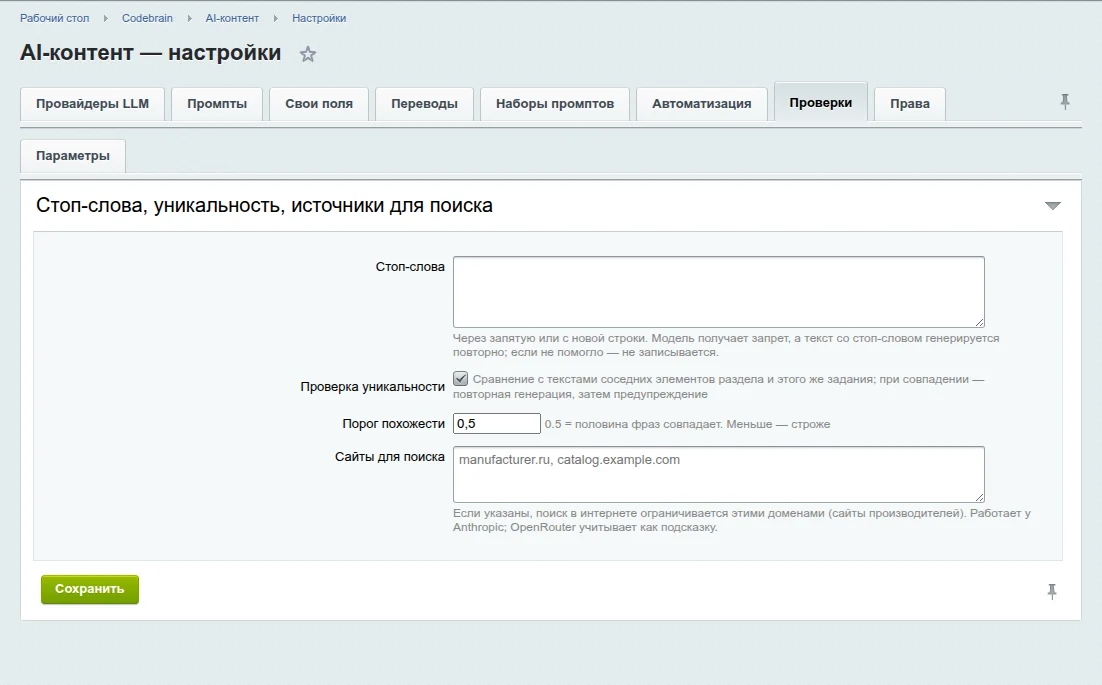Screen dimensions: 1102x685
Task: Focus the Стоп-слова text area
Action: point(719,292)
